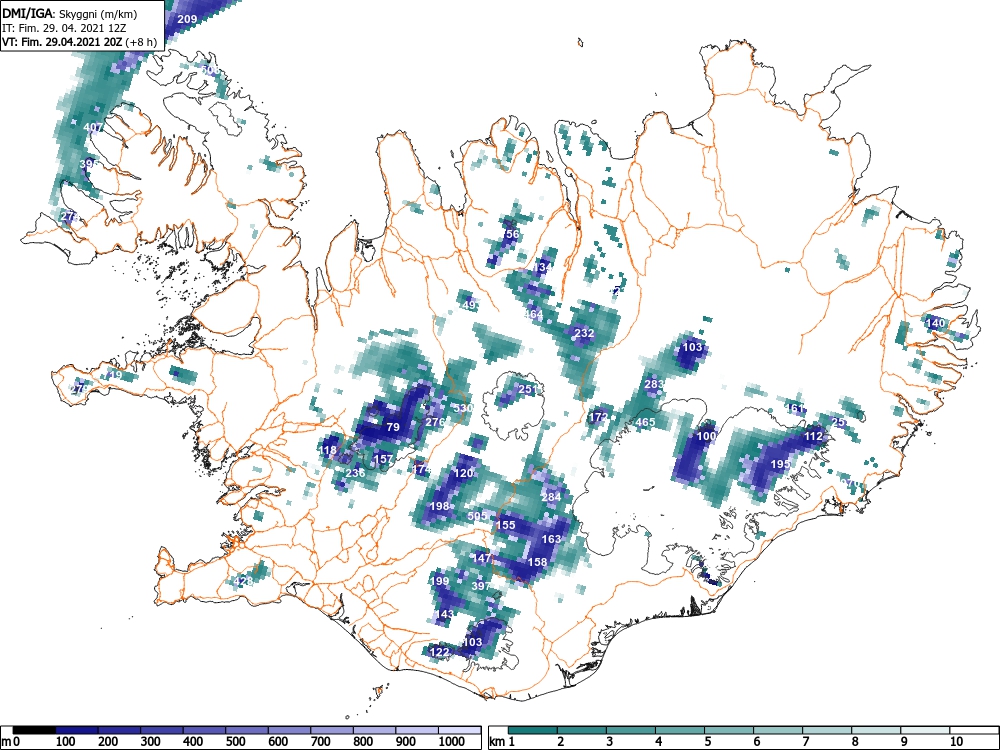Click the '134' visibility value on the map
Screen dimensions: 1000x750
click(543, 267)
